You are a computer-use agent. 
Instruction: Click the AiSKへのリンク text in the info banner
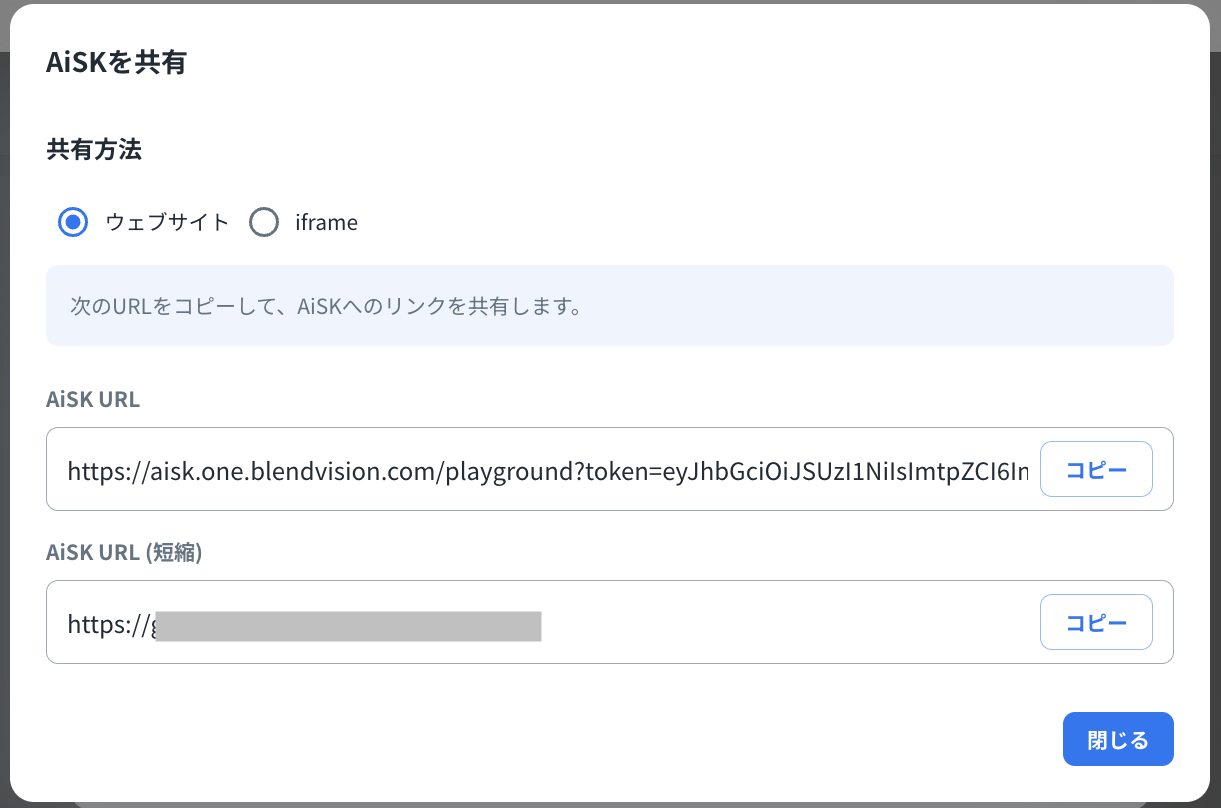click(x=362, y=306)
